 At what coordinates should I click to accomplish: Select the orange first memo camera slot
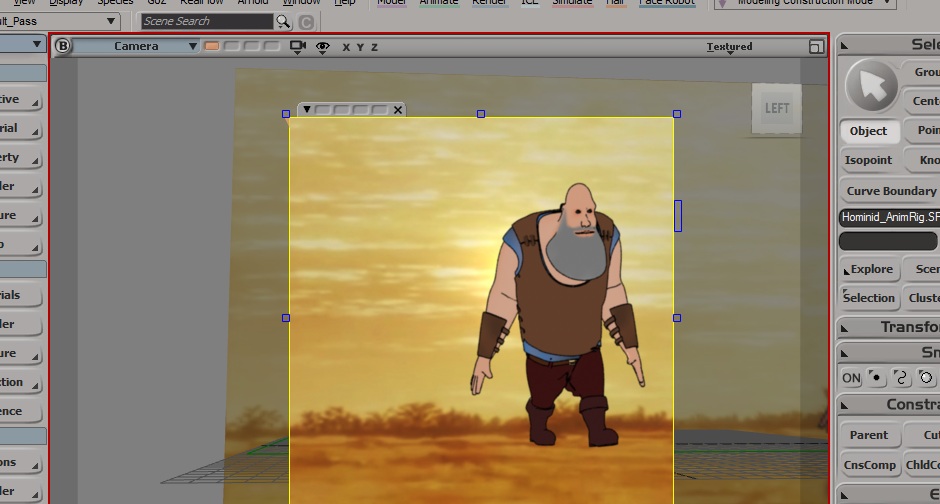pos(212,46)
